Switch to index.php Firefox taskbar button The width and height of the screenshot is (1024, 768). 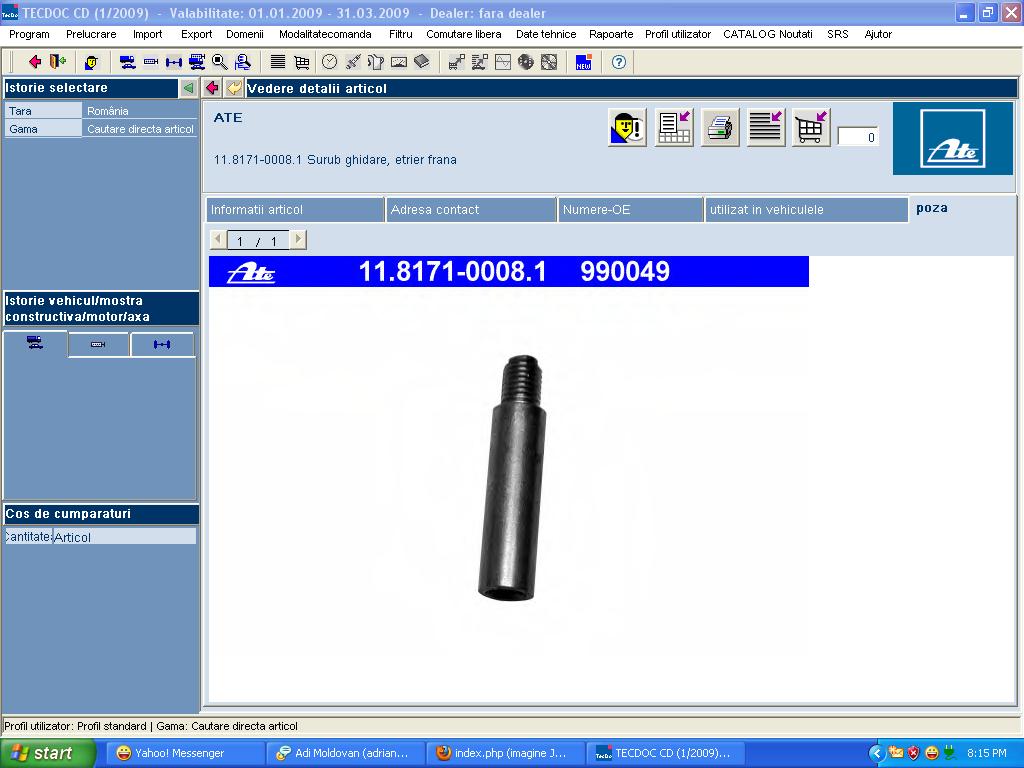(x=506, y=753)
